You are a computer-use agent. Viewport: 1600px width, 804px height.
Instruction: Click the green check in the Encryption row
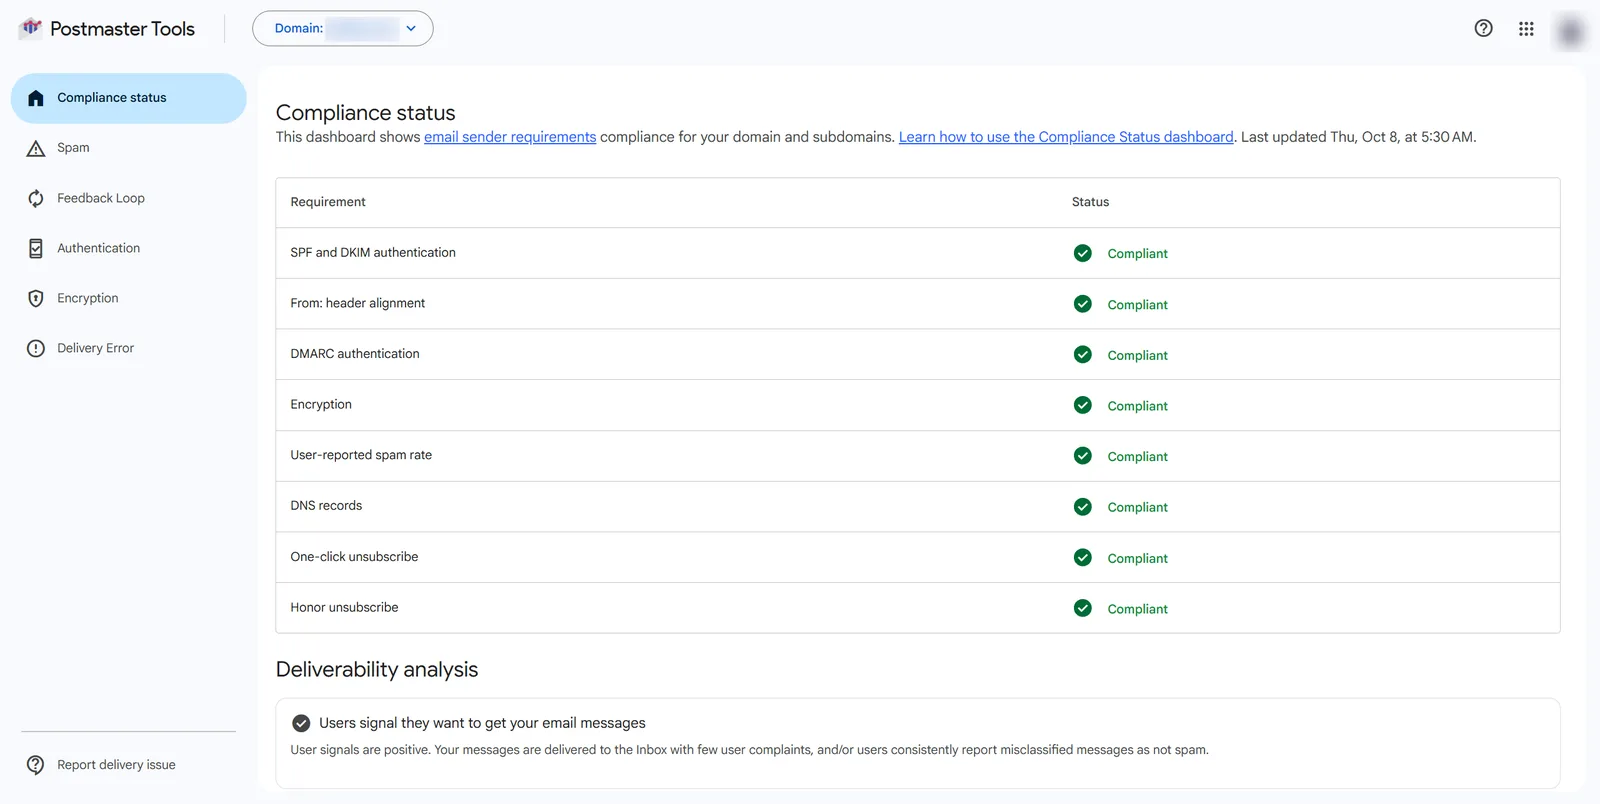click(1082, 405)
